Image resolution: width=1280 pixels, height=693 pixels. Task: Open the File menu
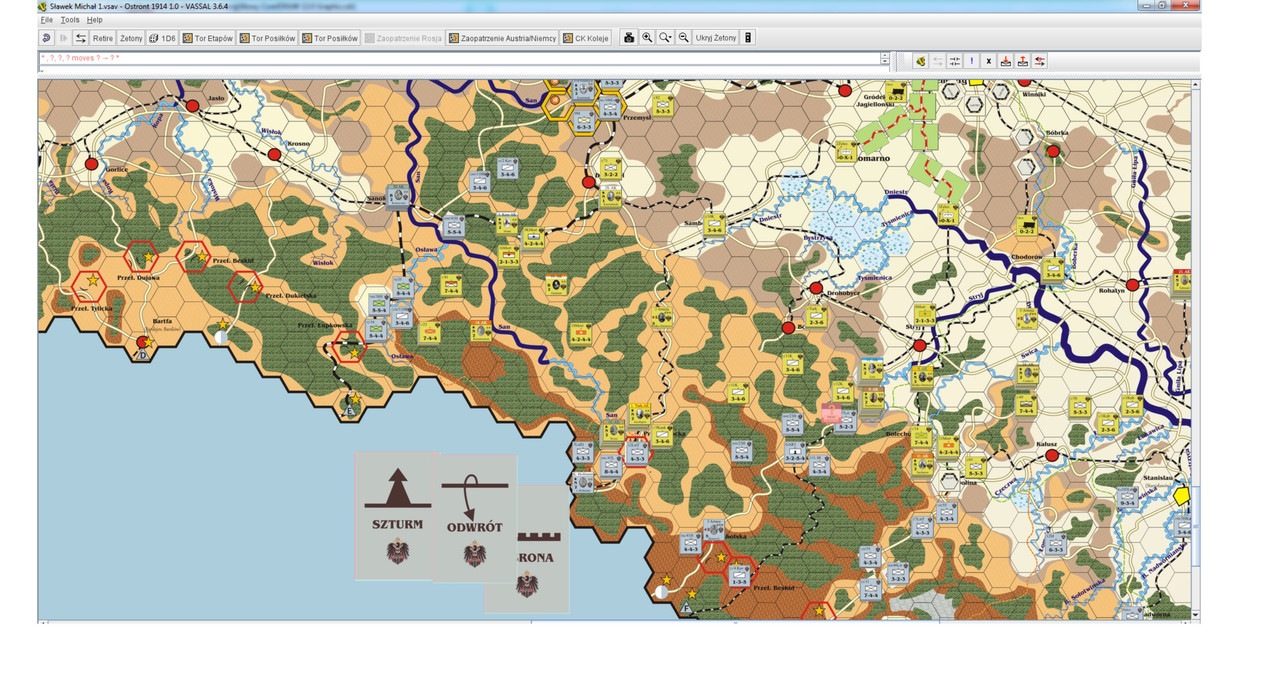point(46,20)
